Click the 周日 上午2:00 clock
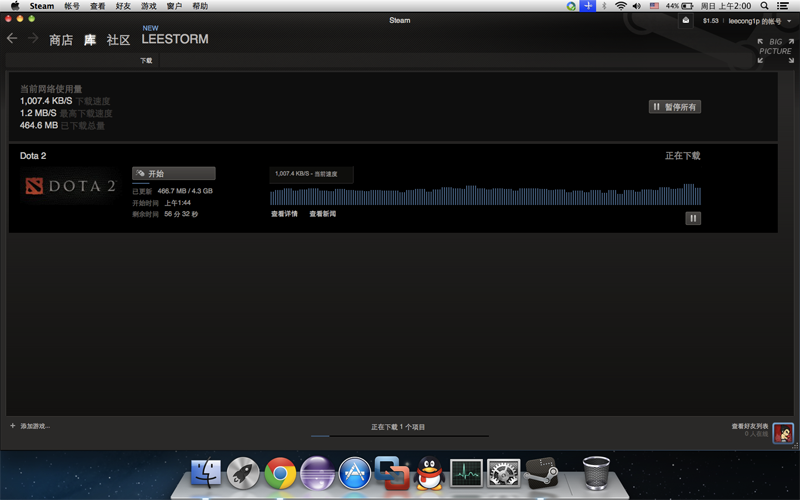Viewport: 800px width, 500px height. pyautogui.click(x=726, y=6)
